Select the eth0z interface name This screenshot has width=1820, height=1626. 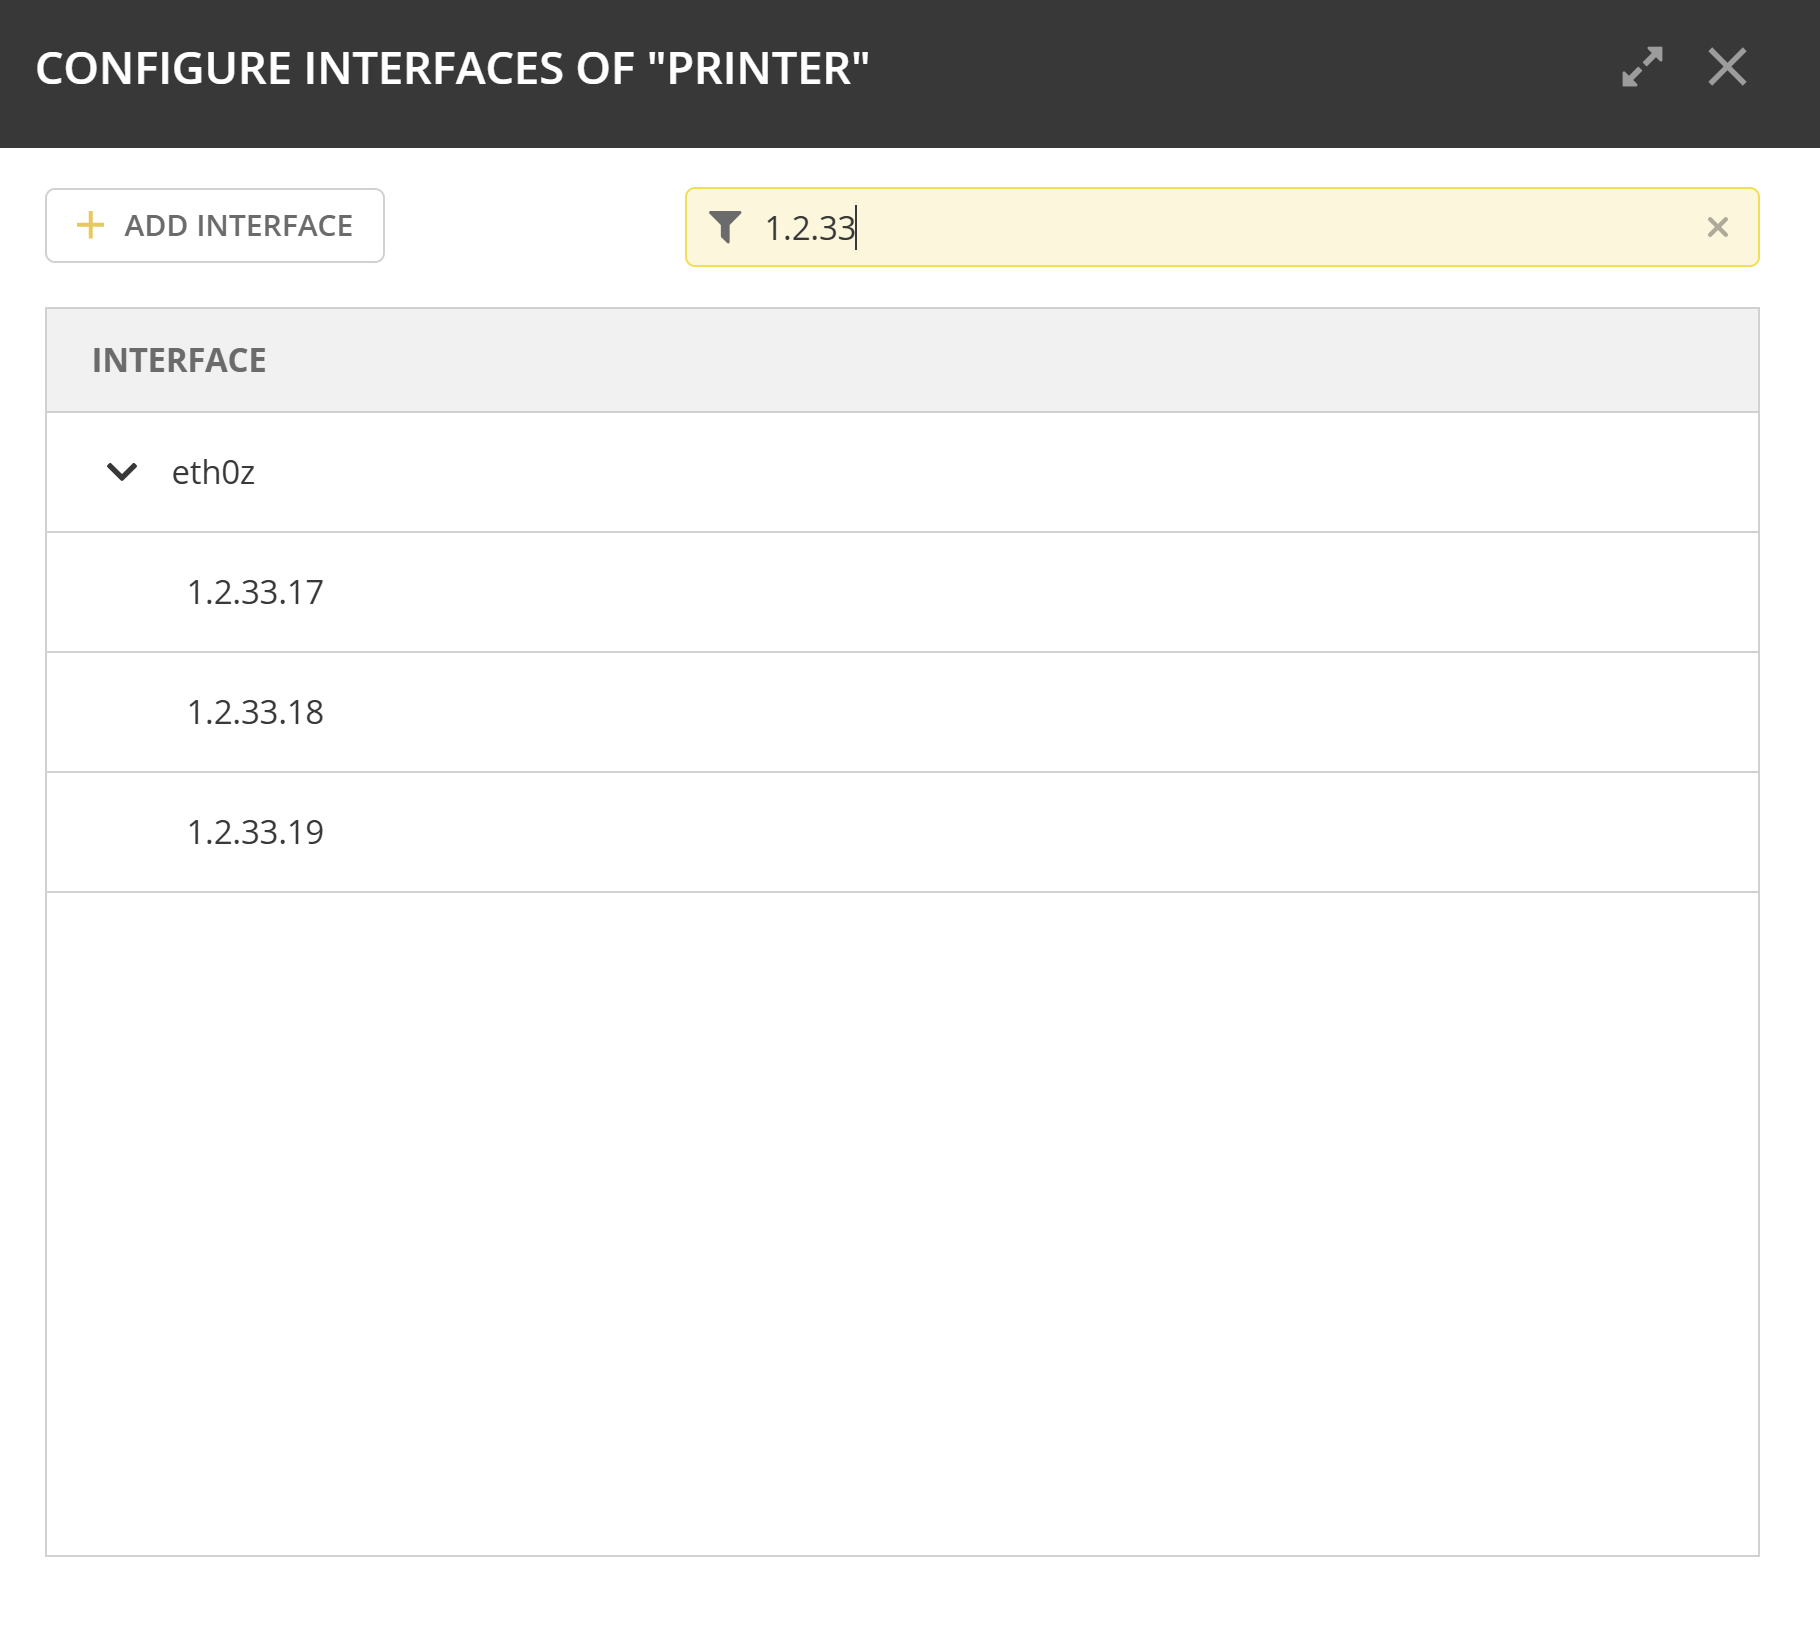pyautogui.click(x=213, y=472)
